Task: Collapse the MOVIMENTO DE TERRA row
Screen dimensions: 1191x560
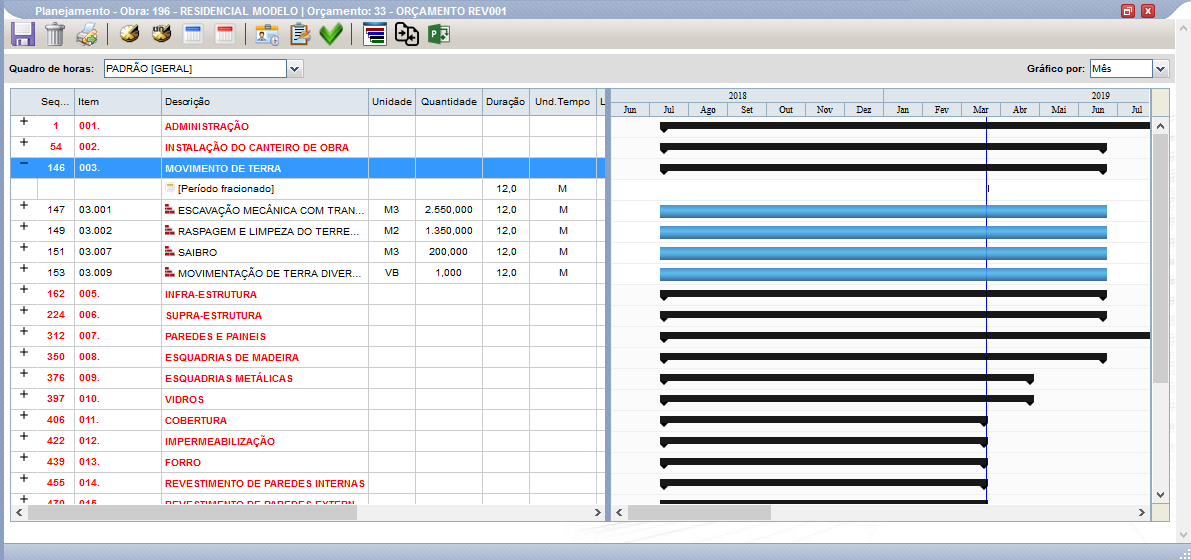Action: pyautogui.click(x=24, y=163)
